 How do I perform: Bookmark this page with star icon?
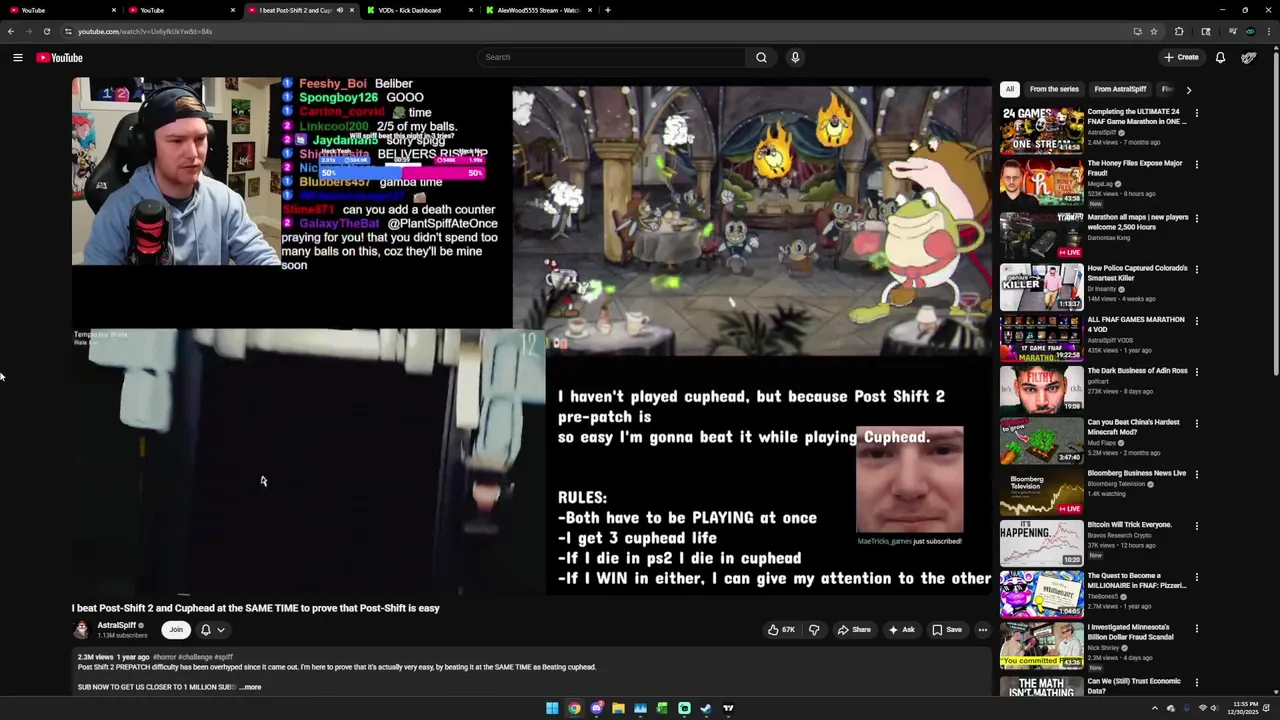(x=1154, y=31)
